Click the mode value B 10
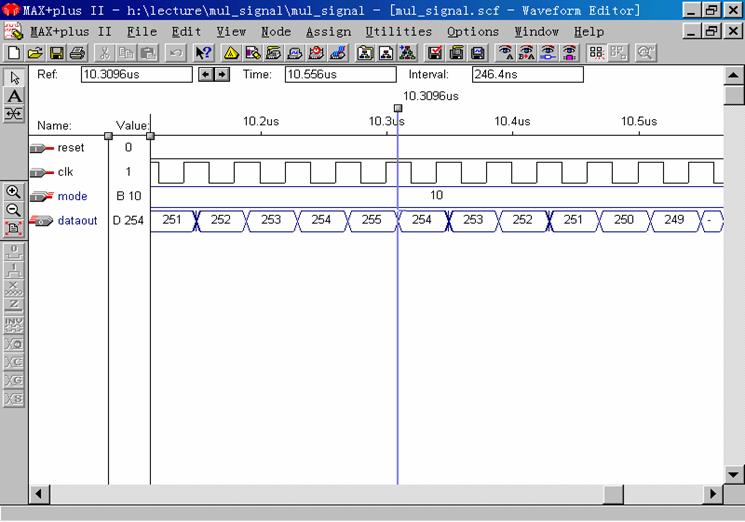Image resolution: width=745 pixels, height=522 pixels. point(129,196)
